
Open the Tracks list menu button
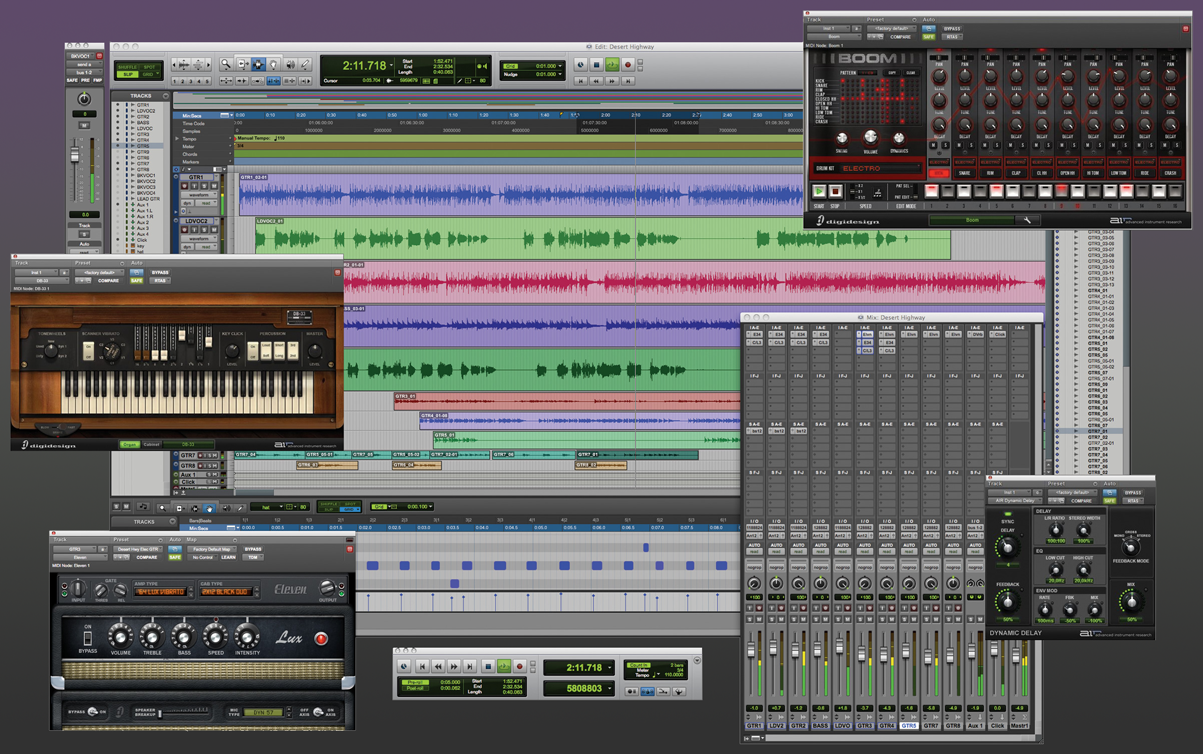166,96
